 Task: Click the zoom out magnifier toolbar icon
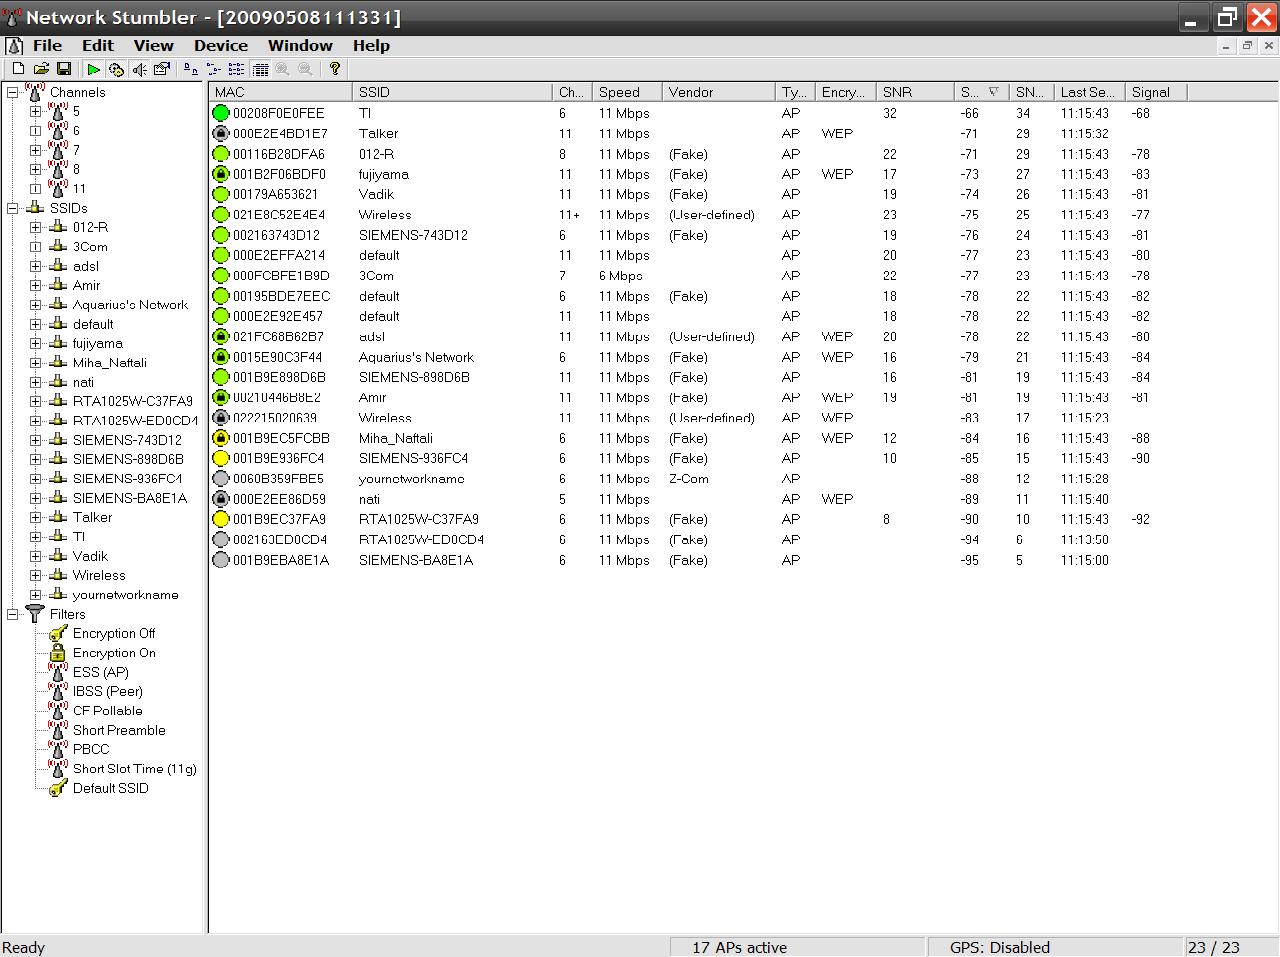305,69
